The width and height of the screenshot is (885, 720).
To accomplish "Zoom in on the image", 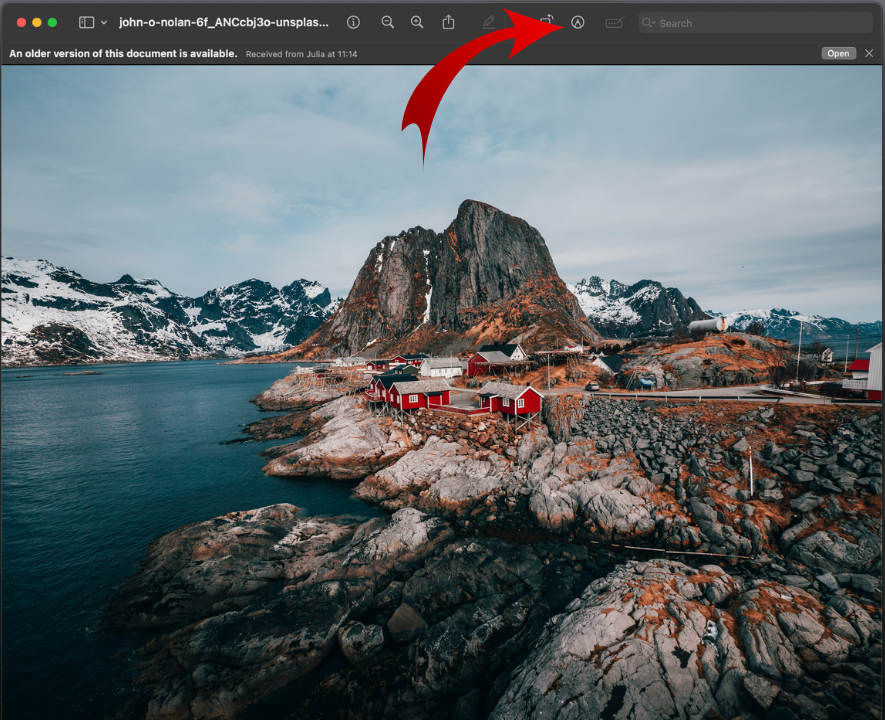I will (417, 23).
